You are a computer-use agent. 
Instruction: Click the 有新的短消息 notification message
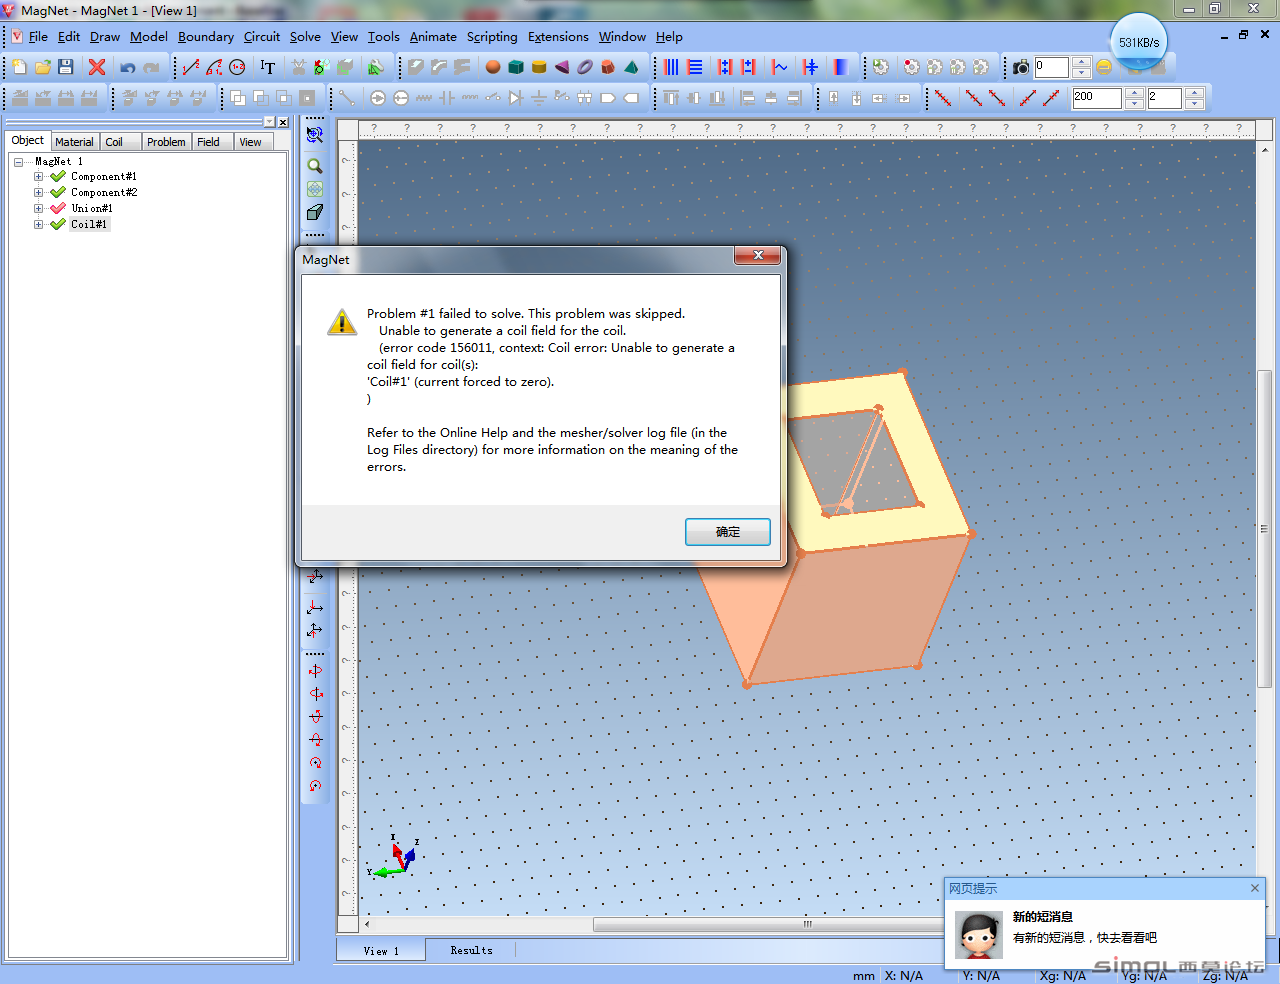pos(1085,938)
